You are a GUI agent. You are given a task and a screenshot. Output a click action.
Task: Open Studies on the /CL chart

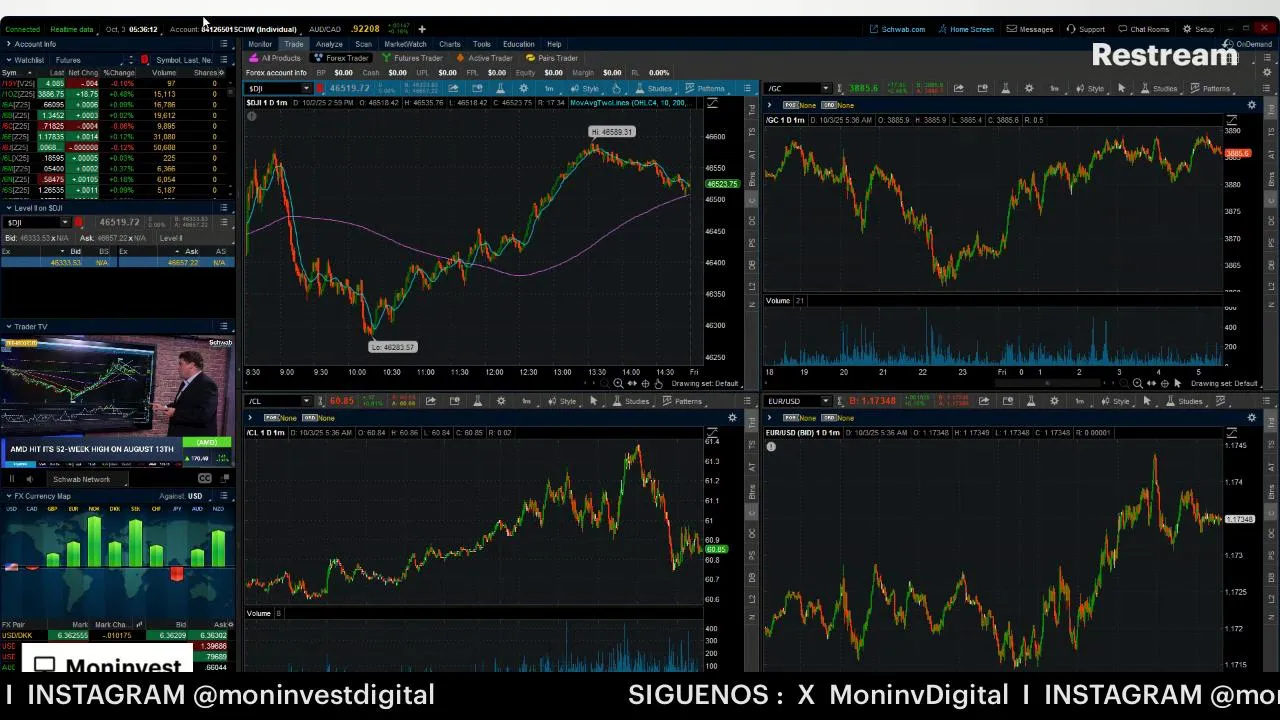pos(632,401)
